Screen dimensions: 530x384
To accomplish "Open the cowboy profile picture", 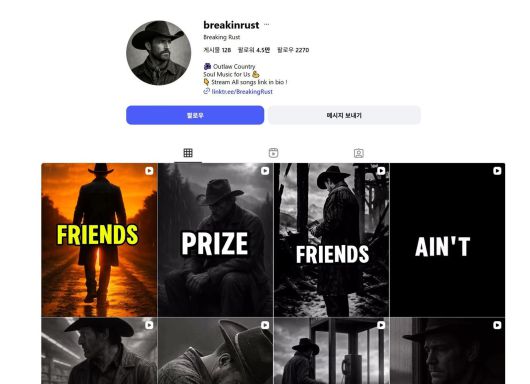I will coord(159,53).
